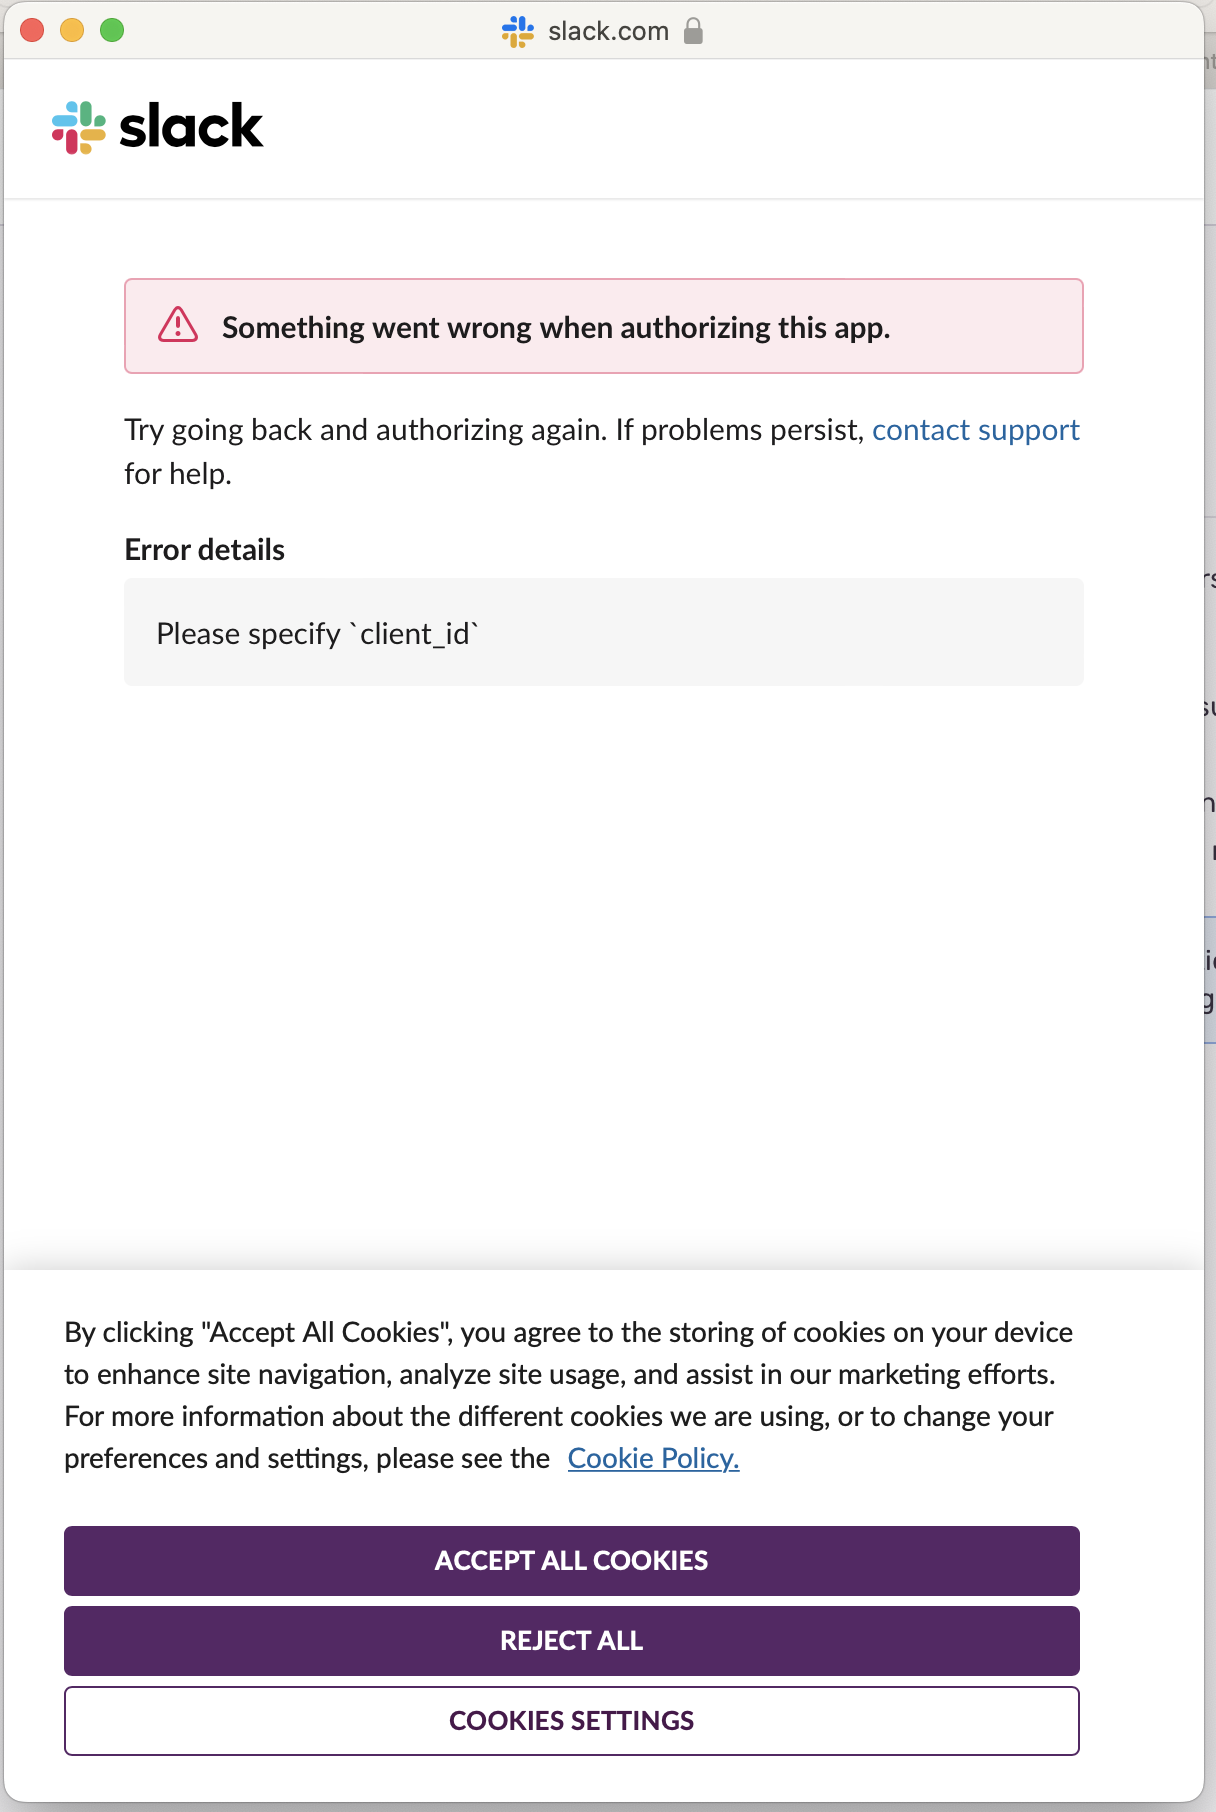This screenshot has height=1812, width=1216.
Task: Open the Cookie Policy link
Action: 652,1458
